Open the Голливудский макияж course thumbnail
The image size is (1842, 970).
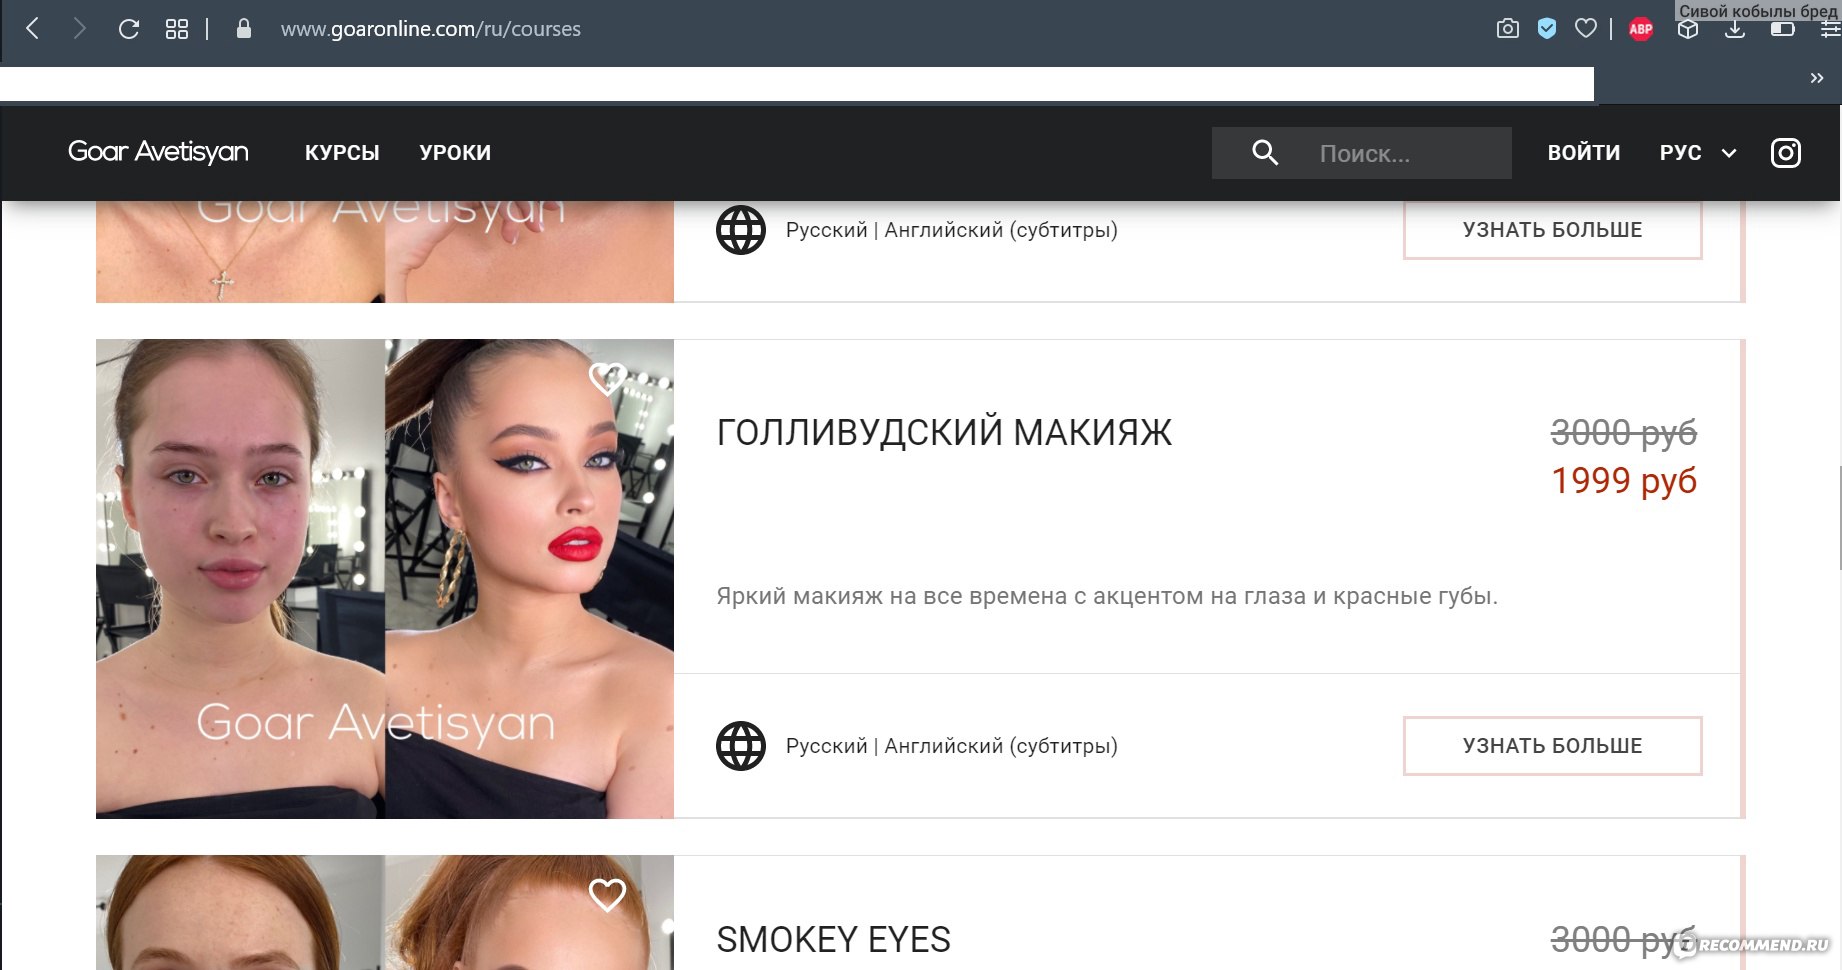point(385,579)
